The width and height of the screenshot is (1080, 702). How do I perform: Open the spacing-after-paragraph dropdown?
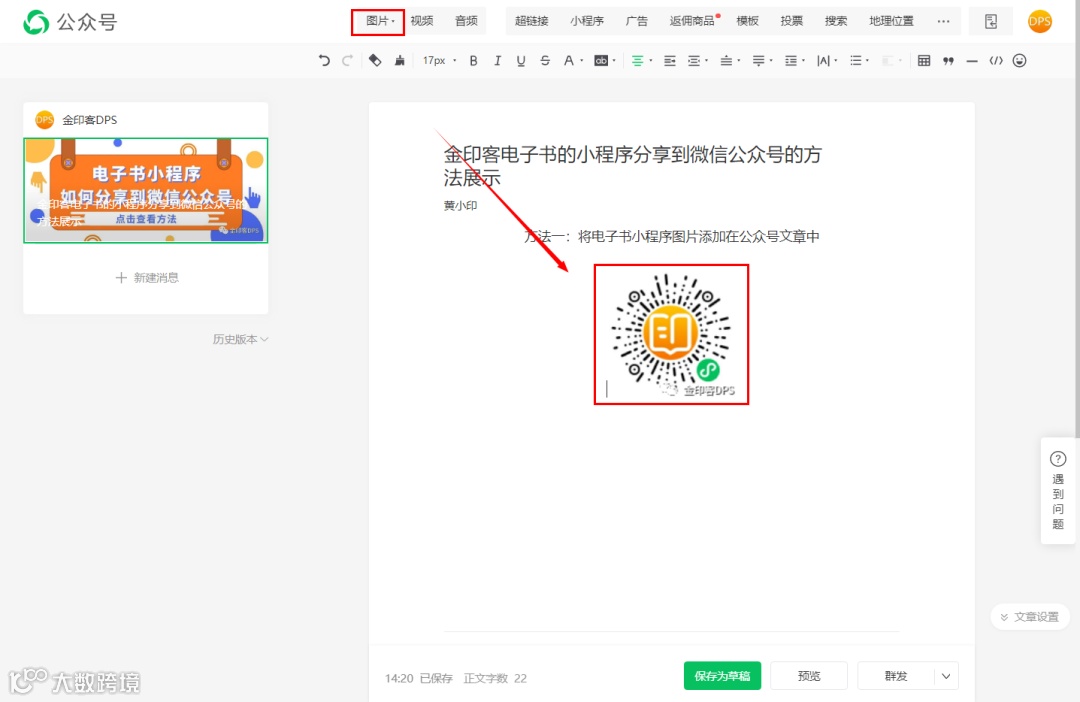[762, 61]
